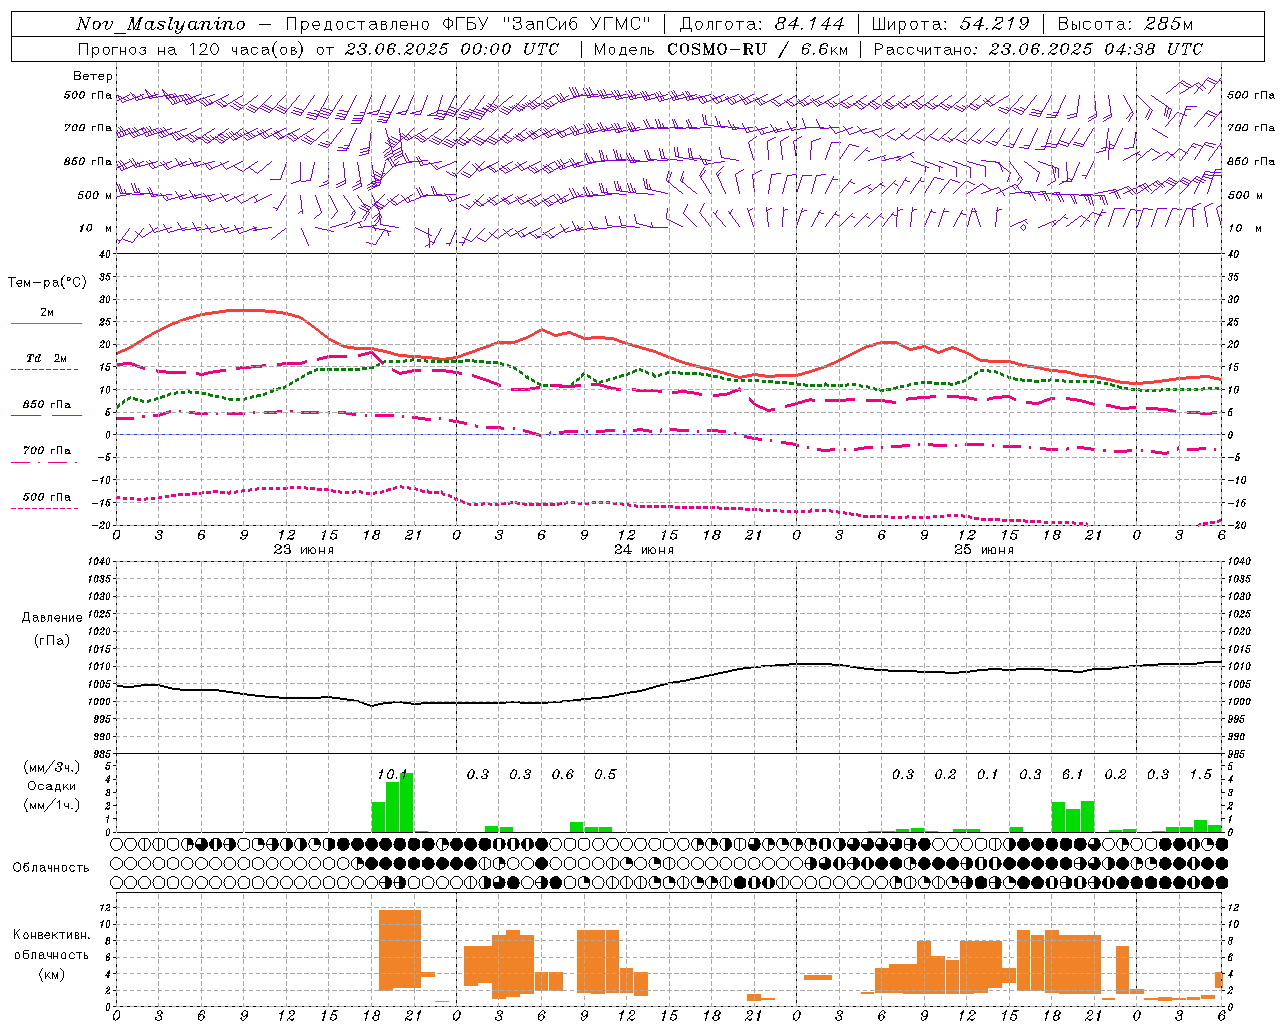Viewport: 1280px width, 1024px height.
Task: Click the 0.5 precipitation value
Action: click(x=605, y=774)
